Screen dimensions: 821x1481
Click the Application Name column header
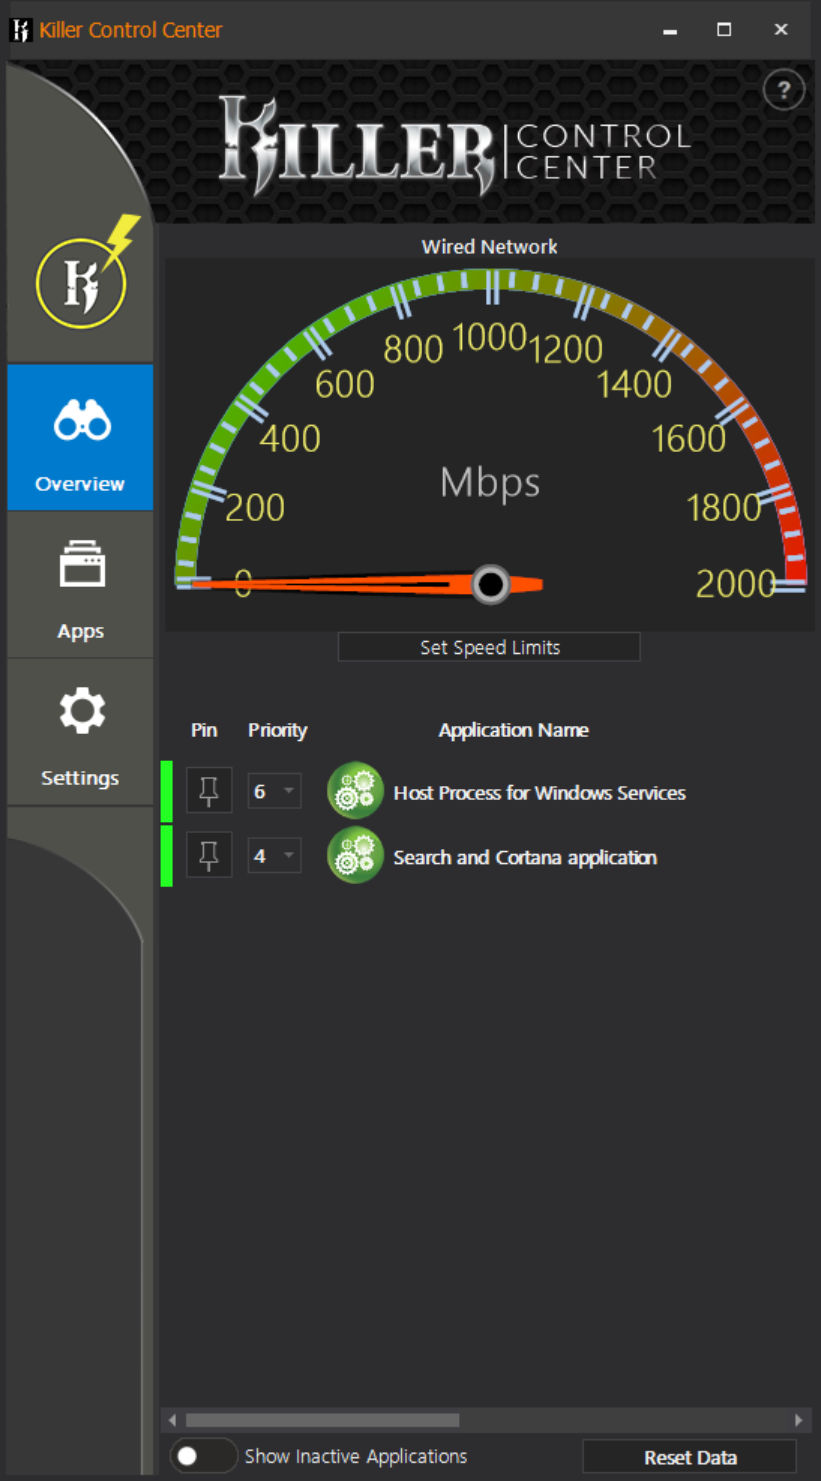click(513, 730)
